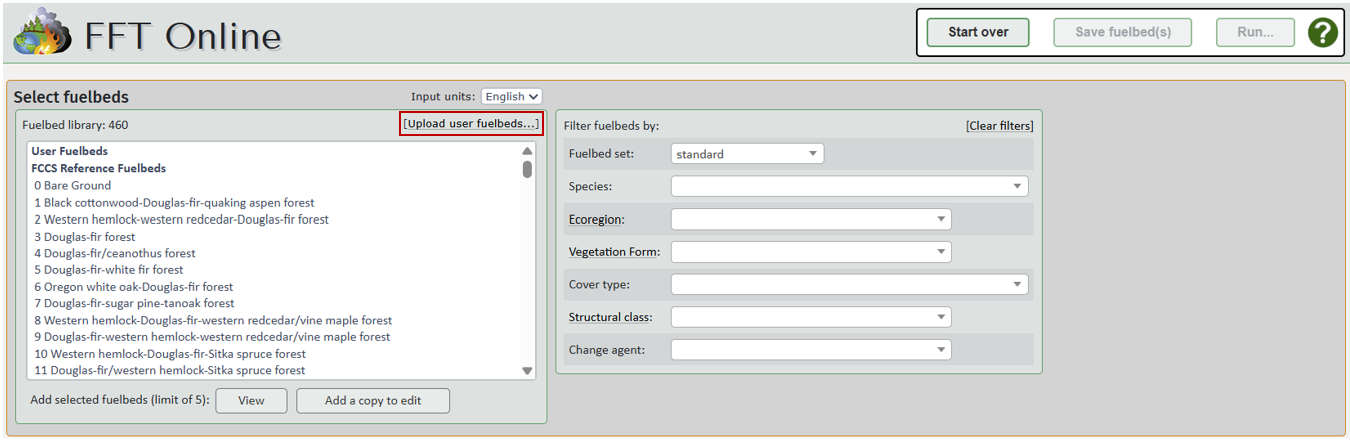Open the Structural class dropdown
Viewport: 1350px width, 440px height.
click(x=810, y=317)
